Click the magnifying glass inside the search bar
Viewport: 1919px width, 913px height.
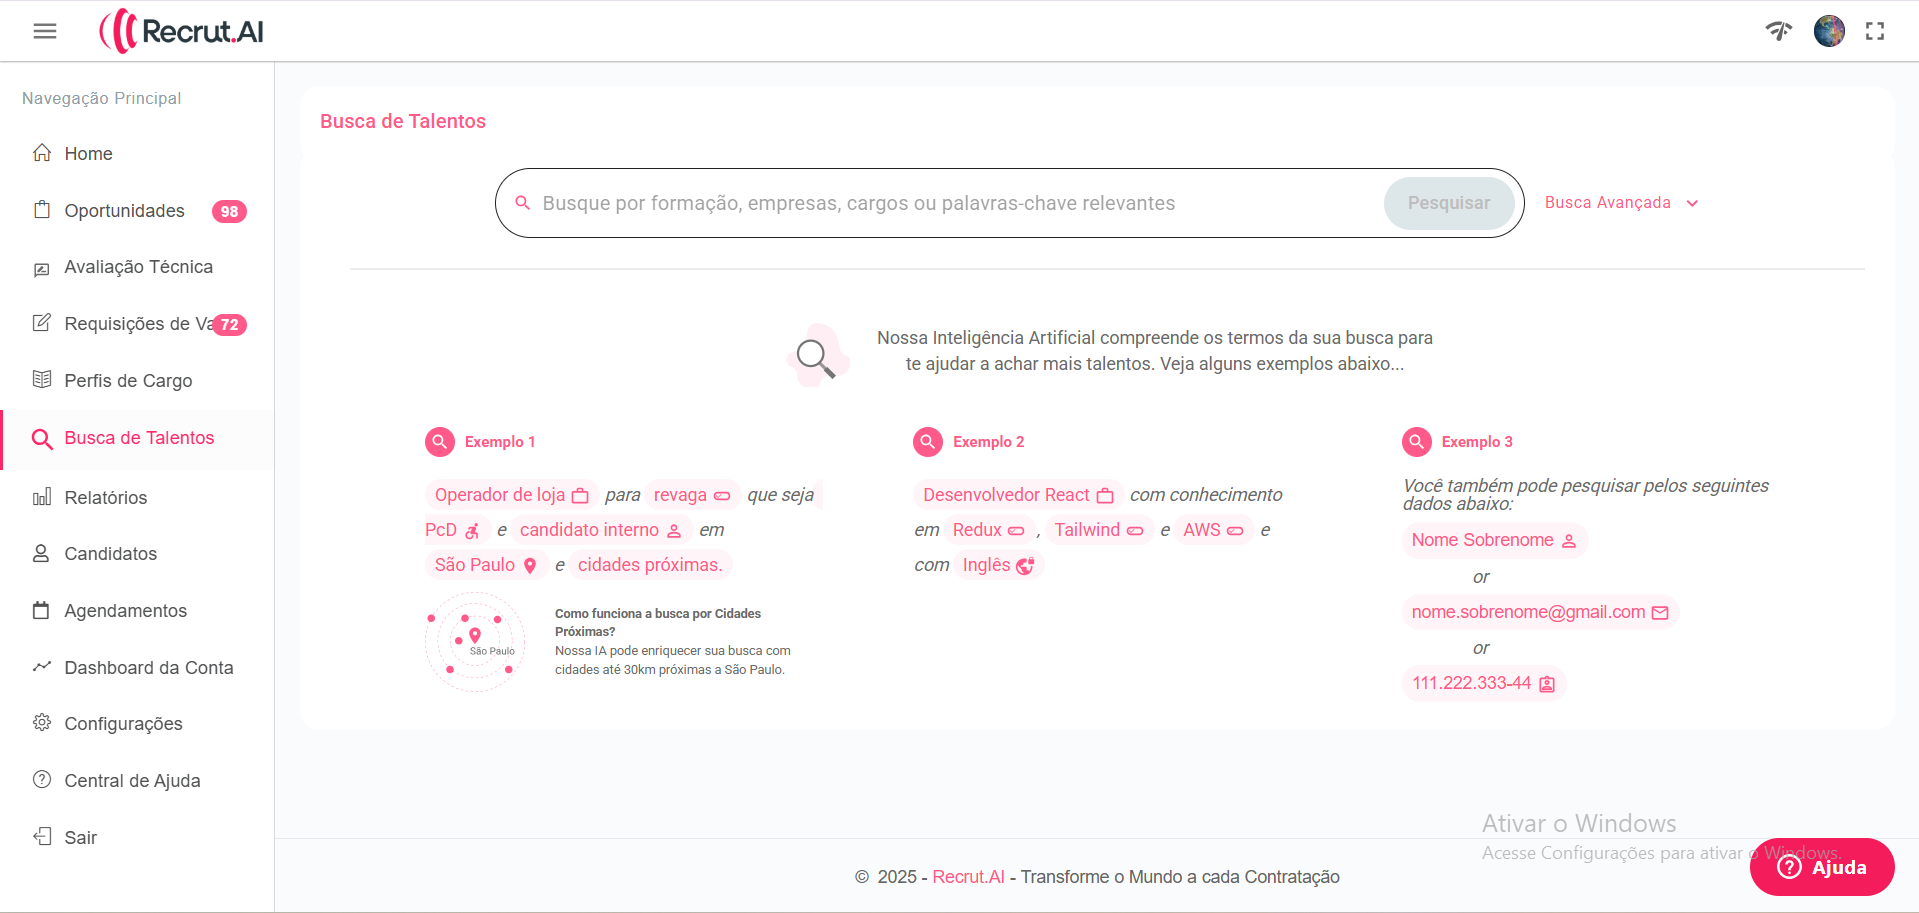pos(524,202)
